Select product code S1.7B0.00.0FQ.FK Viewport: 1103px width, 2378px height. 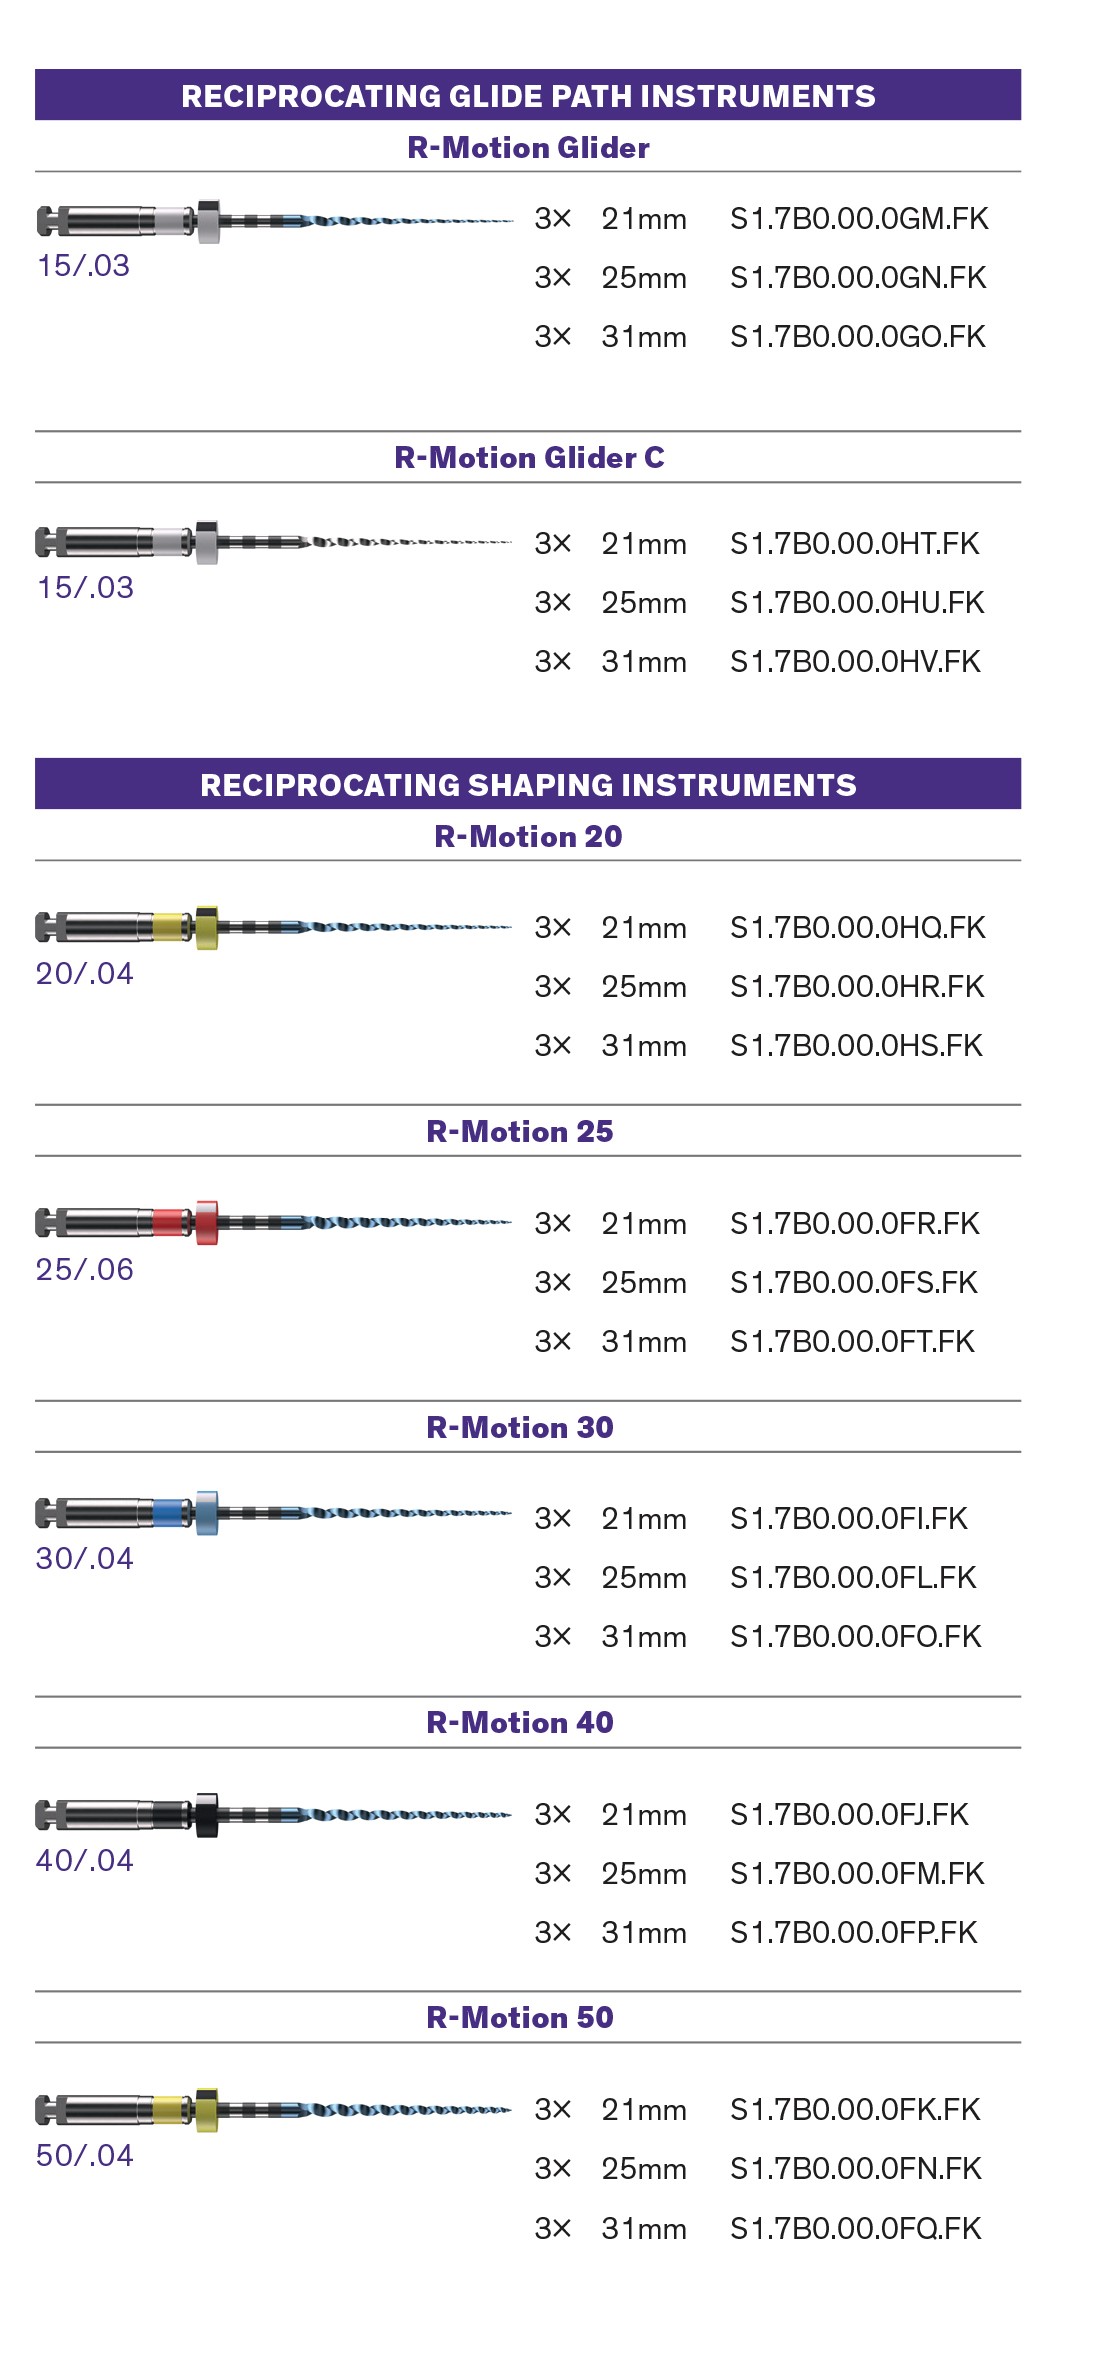(x=856, y=2229)
